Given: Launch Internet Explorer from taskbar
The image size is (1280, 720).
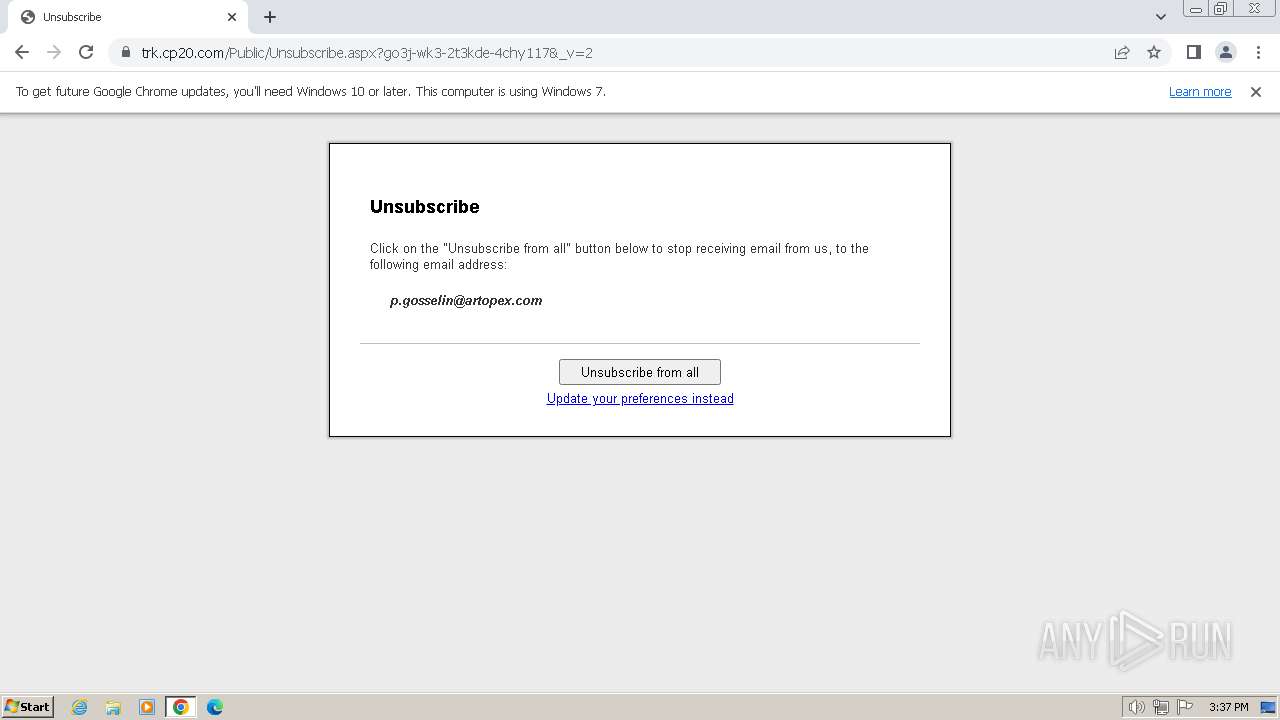Looking at the screenshot, I should point(79,707).
